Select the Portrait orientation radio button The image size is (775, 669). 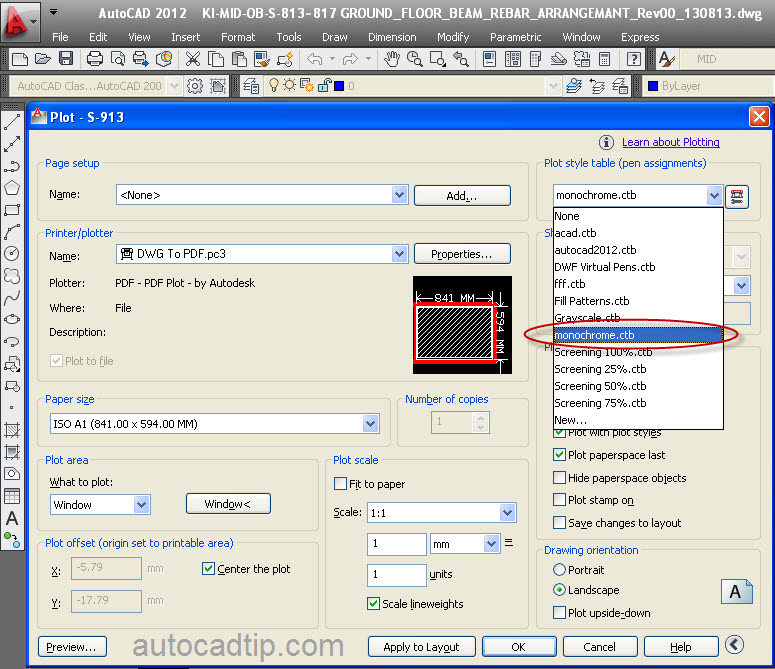click(x=560, y=569)
